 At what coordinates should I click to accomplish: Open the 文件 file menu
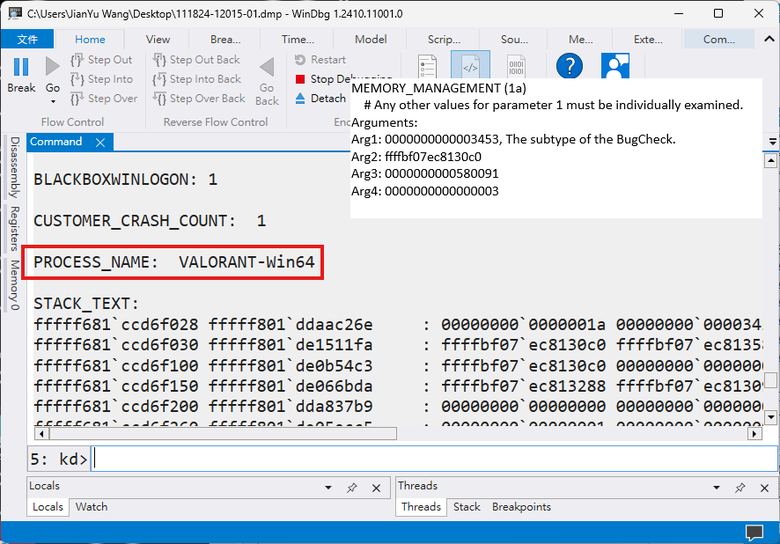pos(27,39)
